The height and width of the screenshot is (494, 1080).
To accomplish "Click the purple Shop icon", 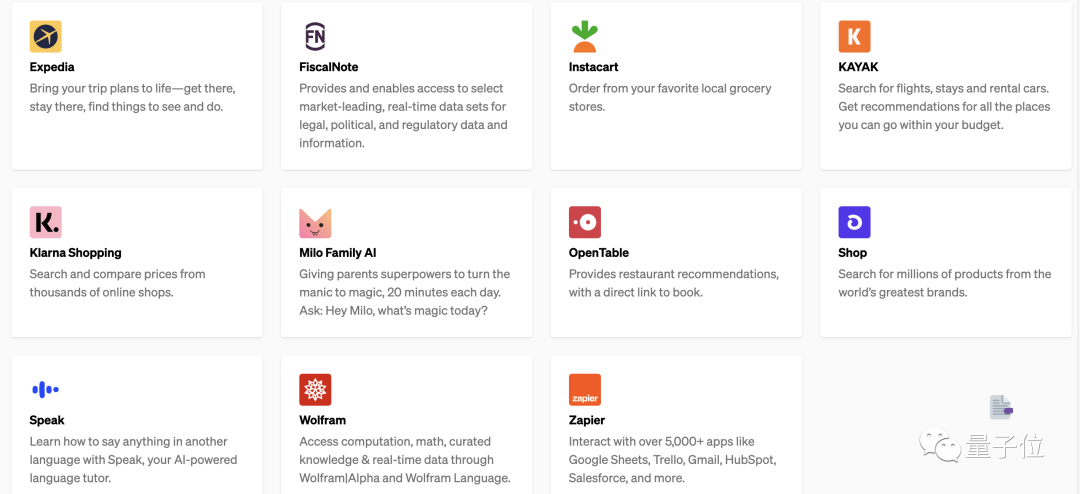I will pyautogui.click(x=854, y=222).
